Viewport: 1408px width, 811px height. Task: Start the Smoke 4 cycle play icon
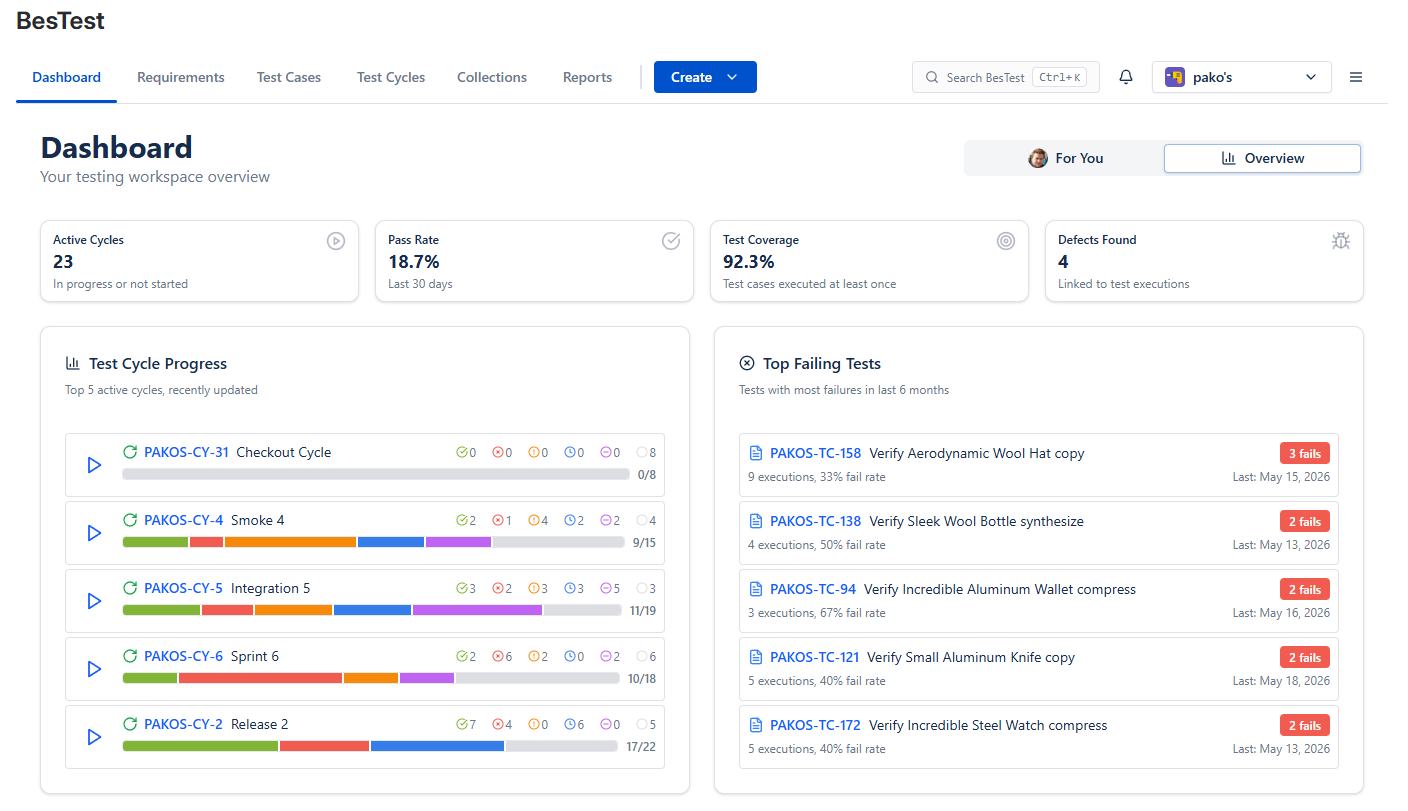94,533
